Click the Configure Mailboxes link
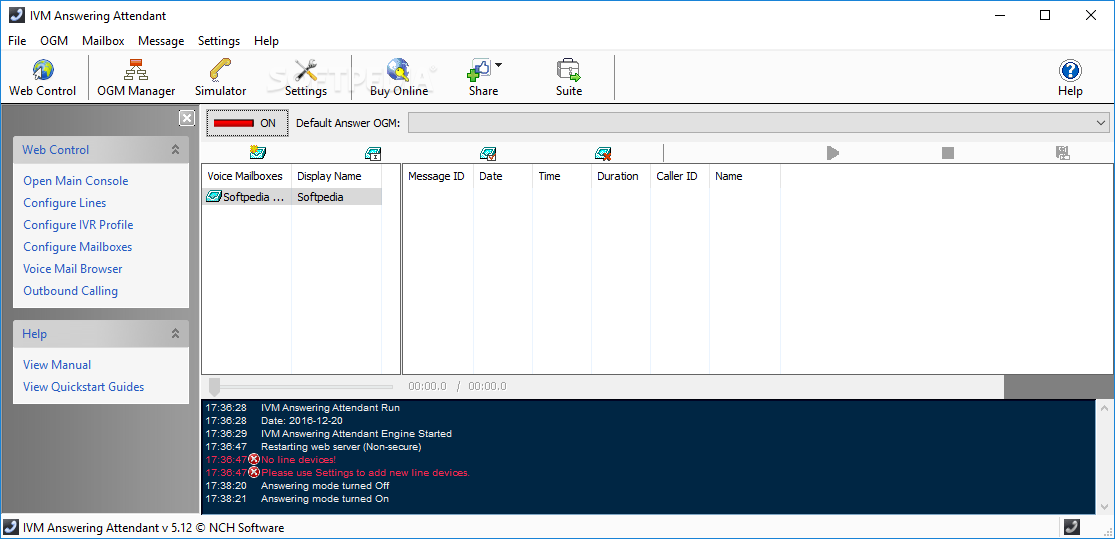The width and height of the screenshot is (1115, 539). 78,247
